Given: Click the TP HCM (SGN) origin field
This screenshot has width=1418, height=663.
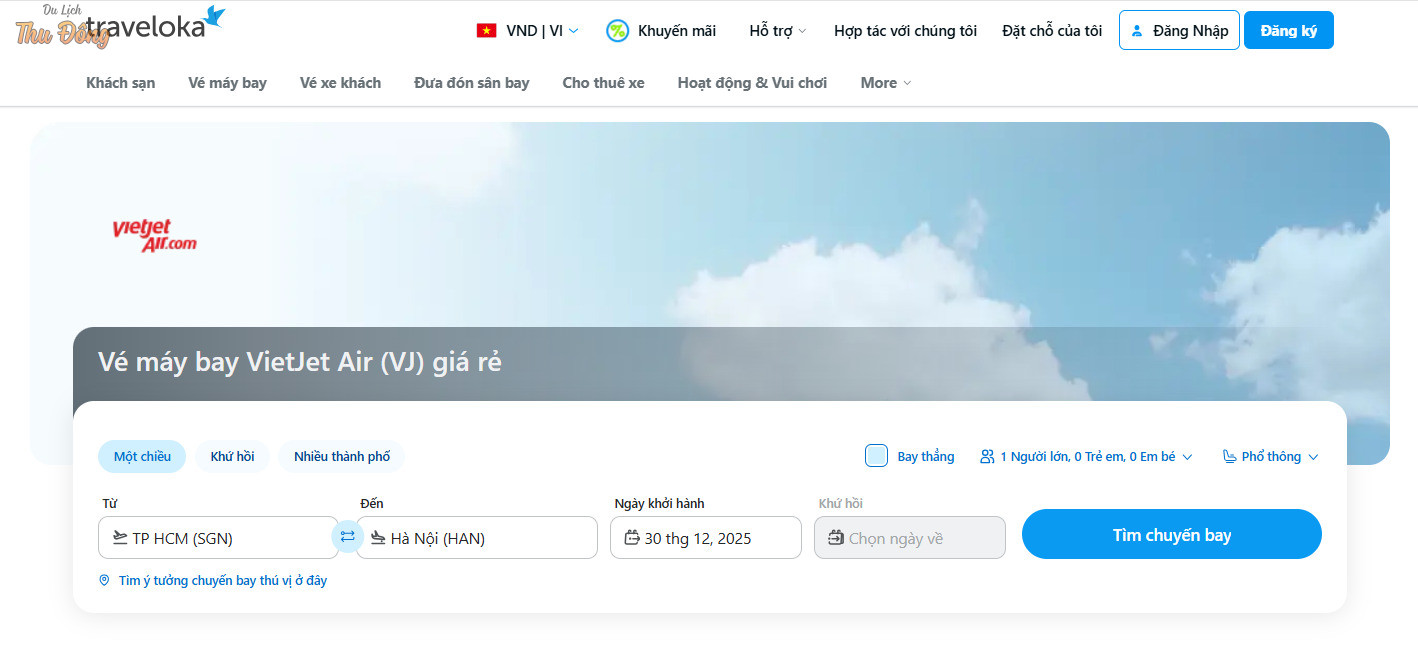Looking at the screenshot, I should click(218, 538).
